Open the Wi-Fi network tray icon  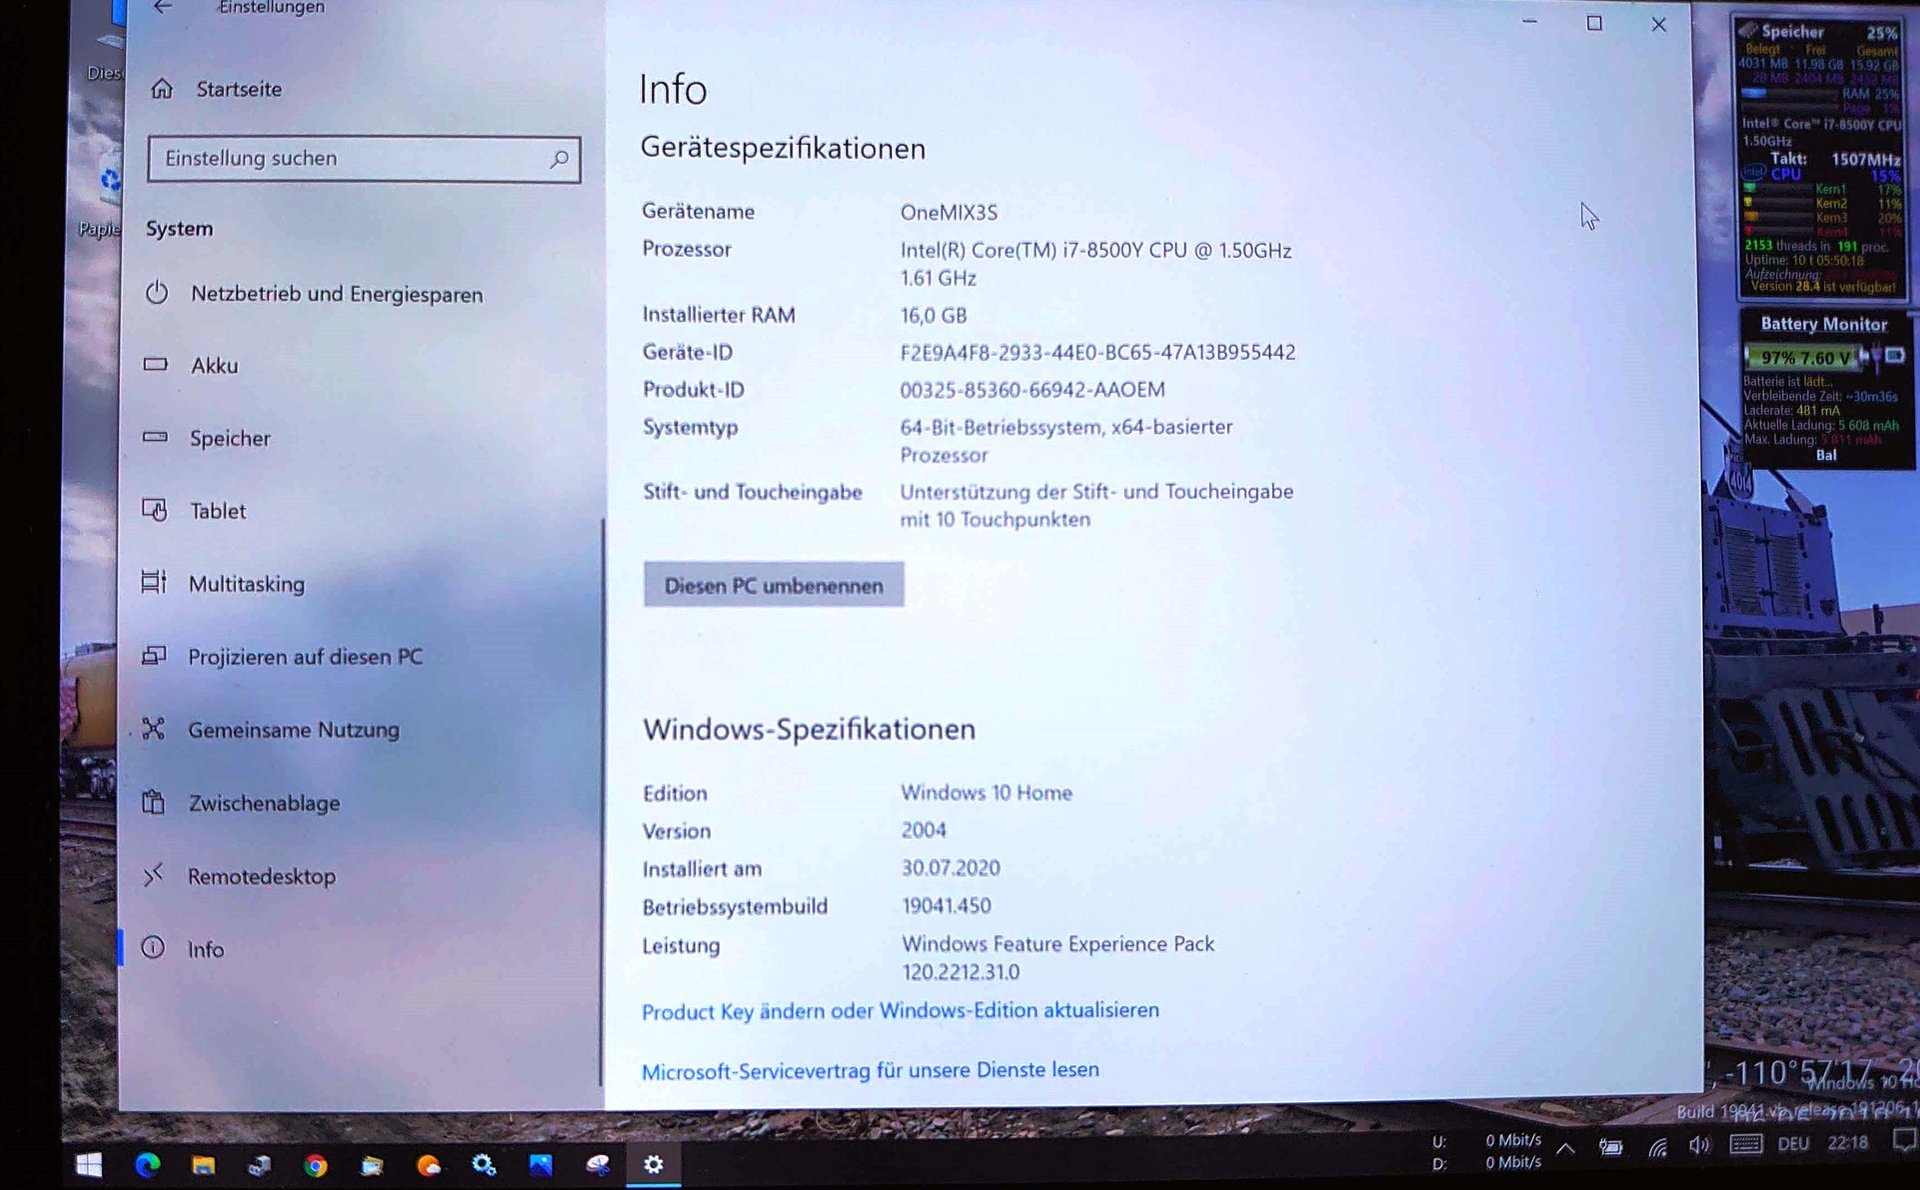click(x=1657, y=1147)
